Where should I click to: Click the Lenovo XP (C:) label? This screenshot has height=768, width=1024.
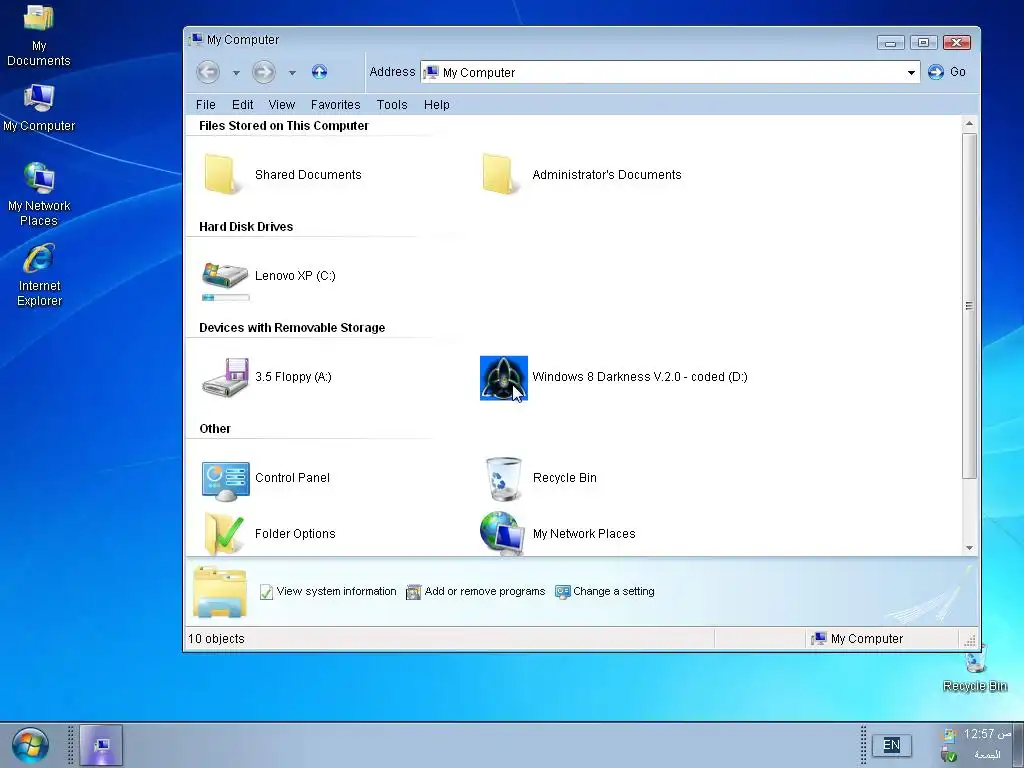[295, 276]
